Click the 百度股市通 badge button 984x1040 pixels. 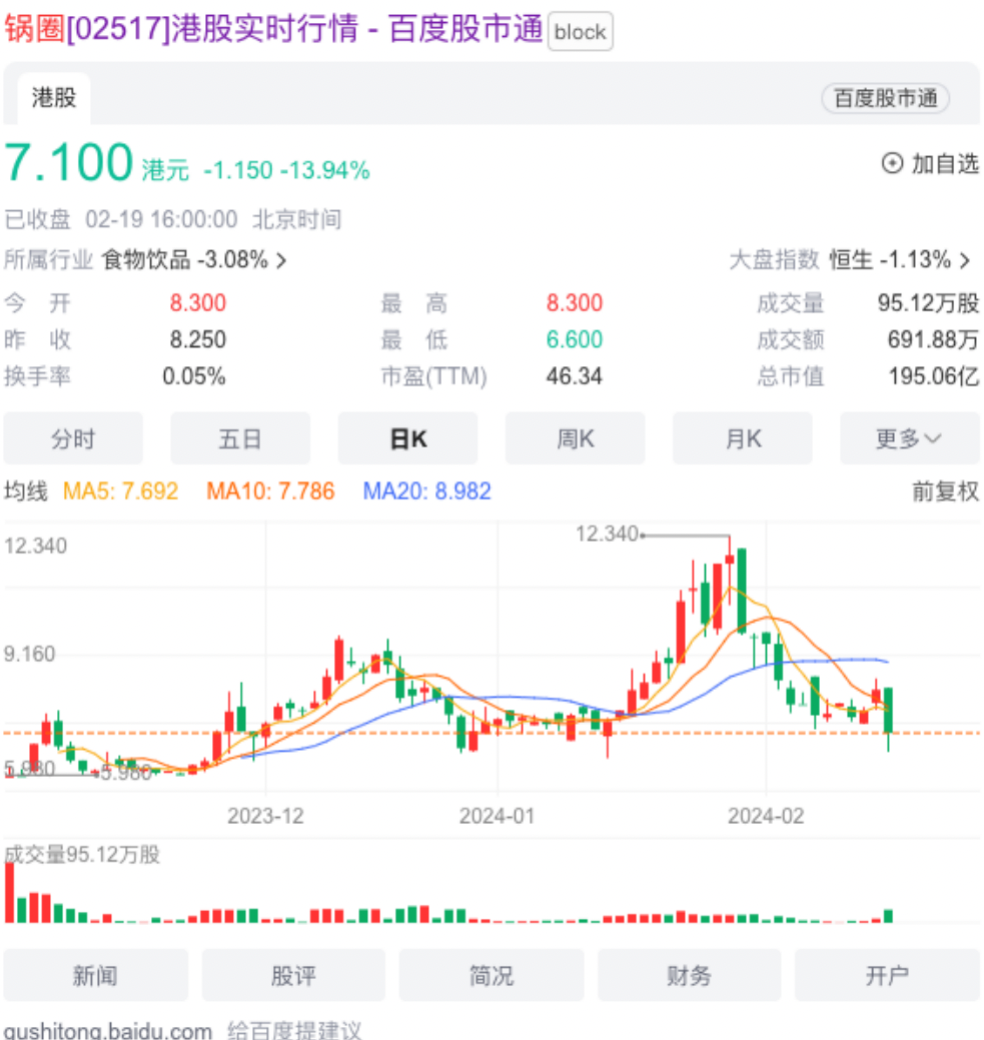click(885, 98)
